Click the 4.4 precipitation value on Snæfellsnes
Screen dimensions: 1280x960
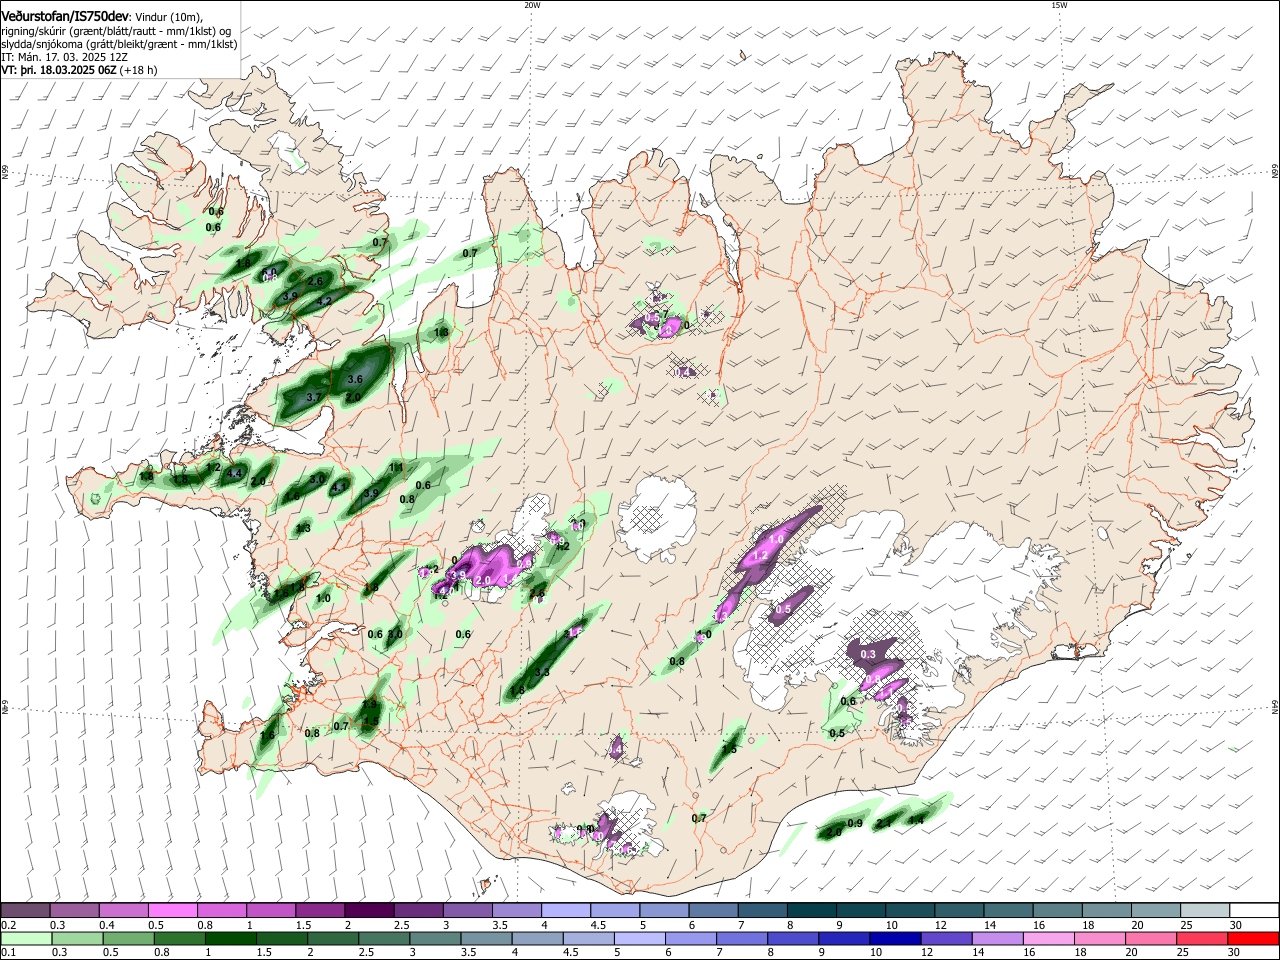[x=234, y=473]
